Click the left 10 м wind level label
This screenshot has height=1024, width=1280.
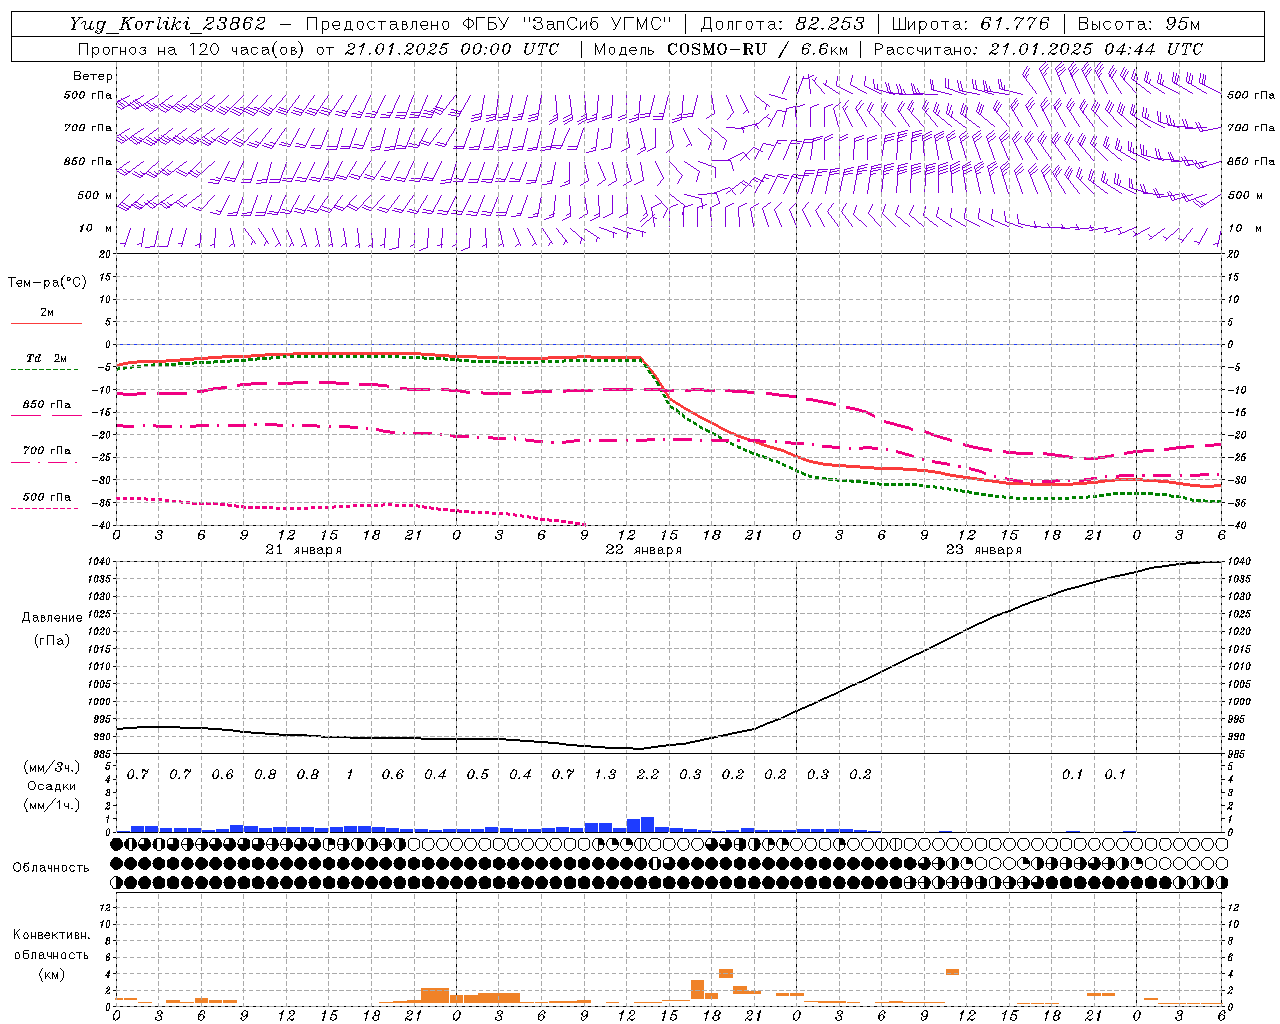(x=95, y=228)
